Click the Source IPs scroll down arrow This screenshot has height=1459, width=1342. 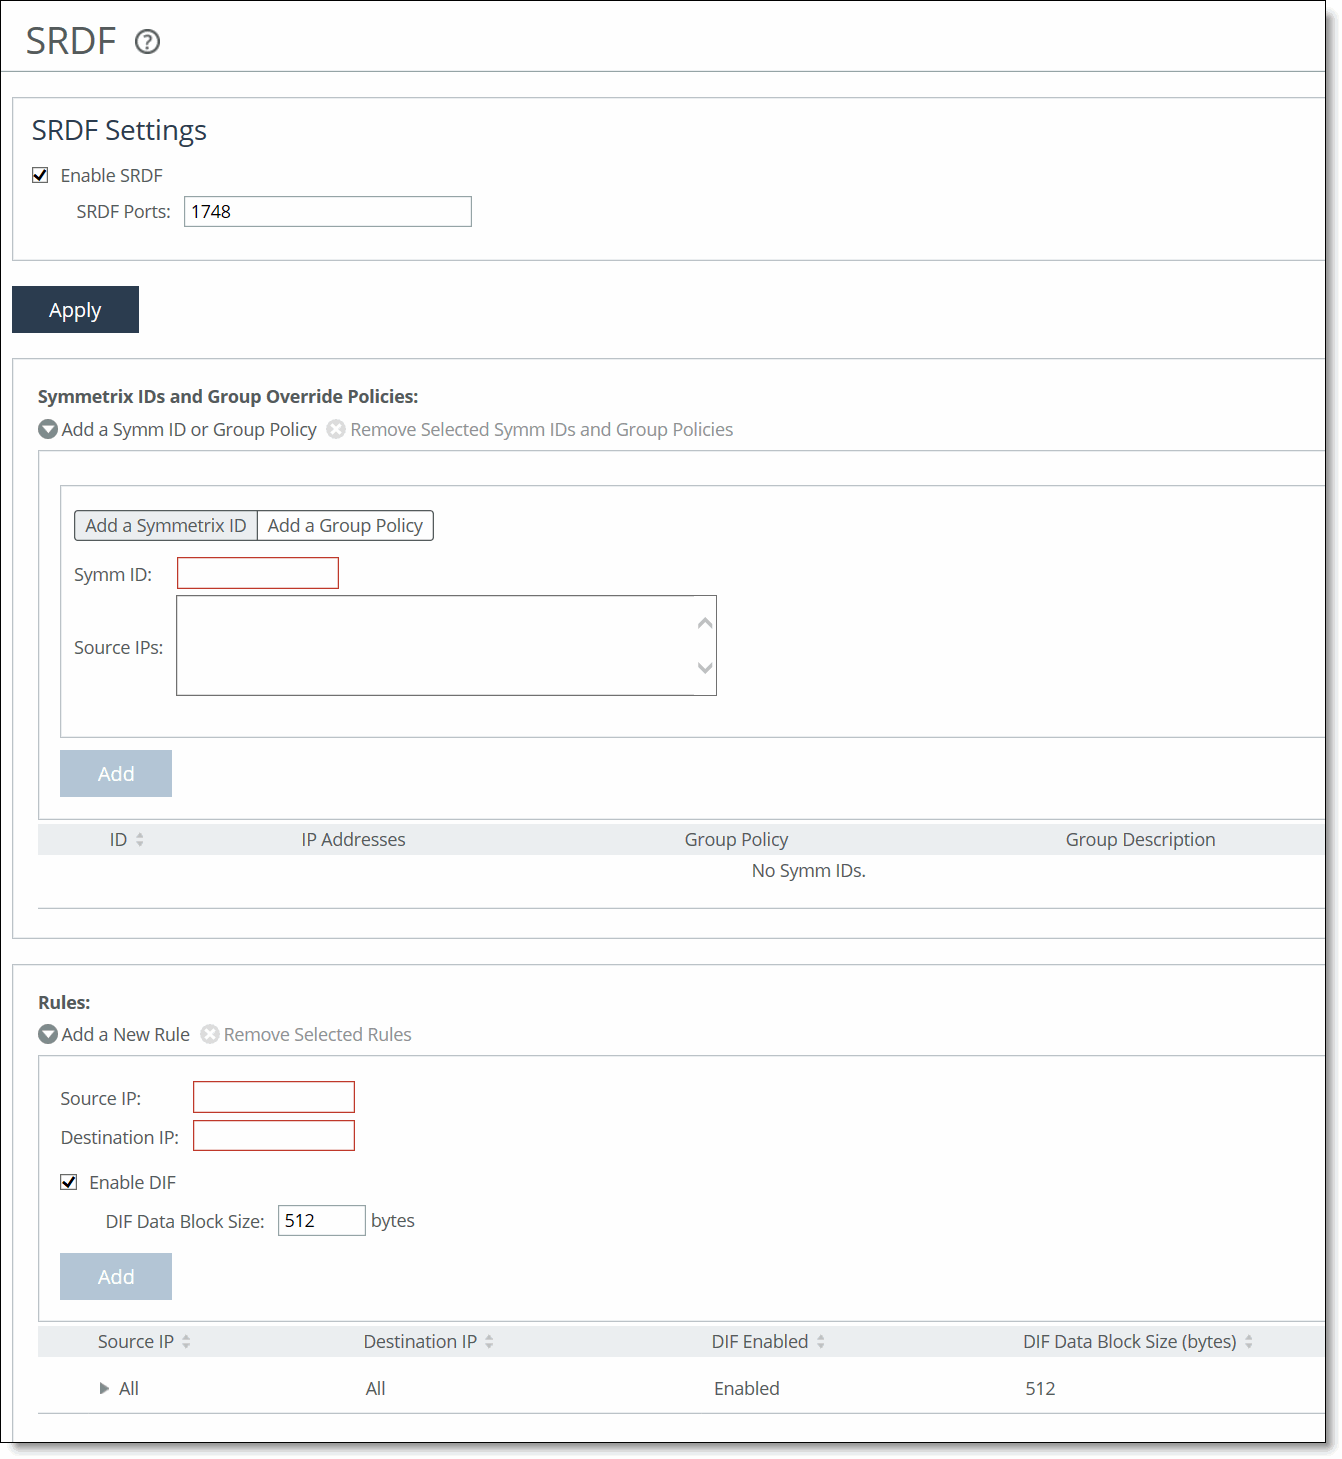coord(705,668)
